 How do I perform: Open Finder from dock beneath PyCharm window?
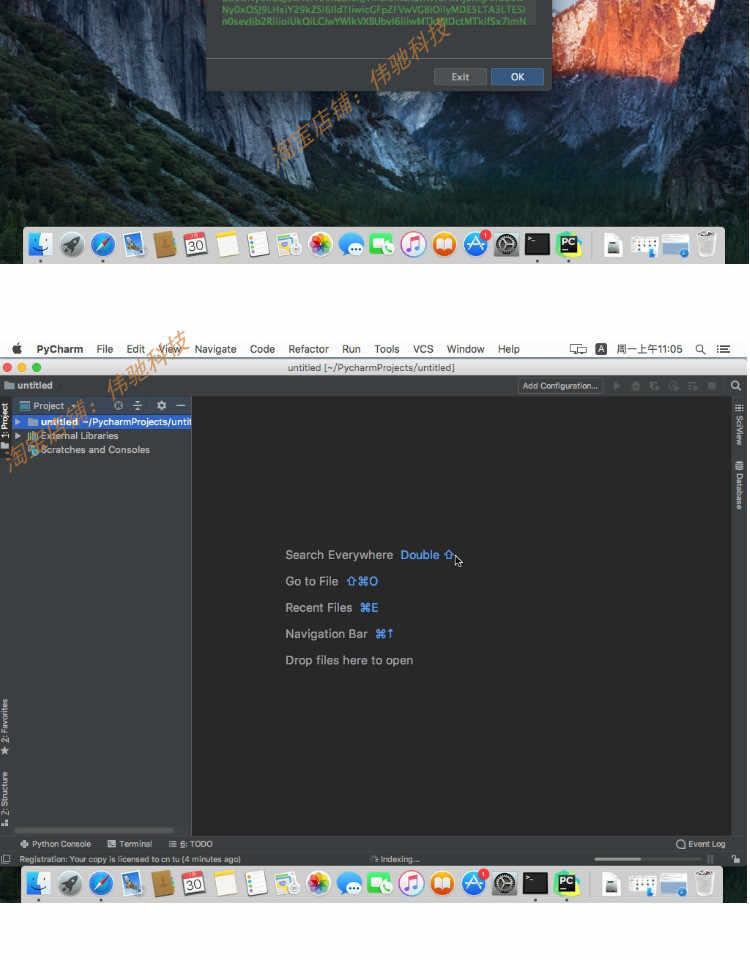click(39, 884)
